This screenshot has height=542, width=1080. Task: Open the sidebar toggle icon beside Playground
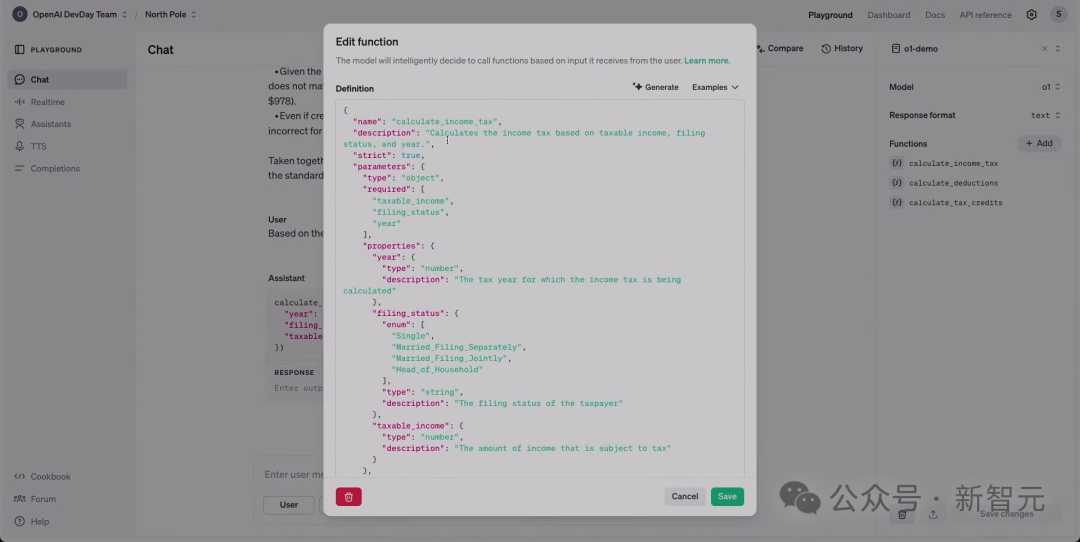coord(19,49)
